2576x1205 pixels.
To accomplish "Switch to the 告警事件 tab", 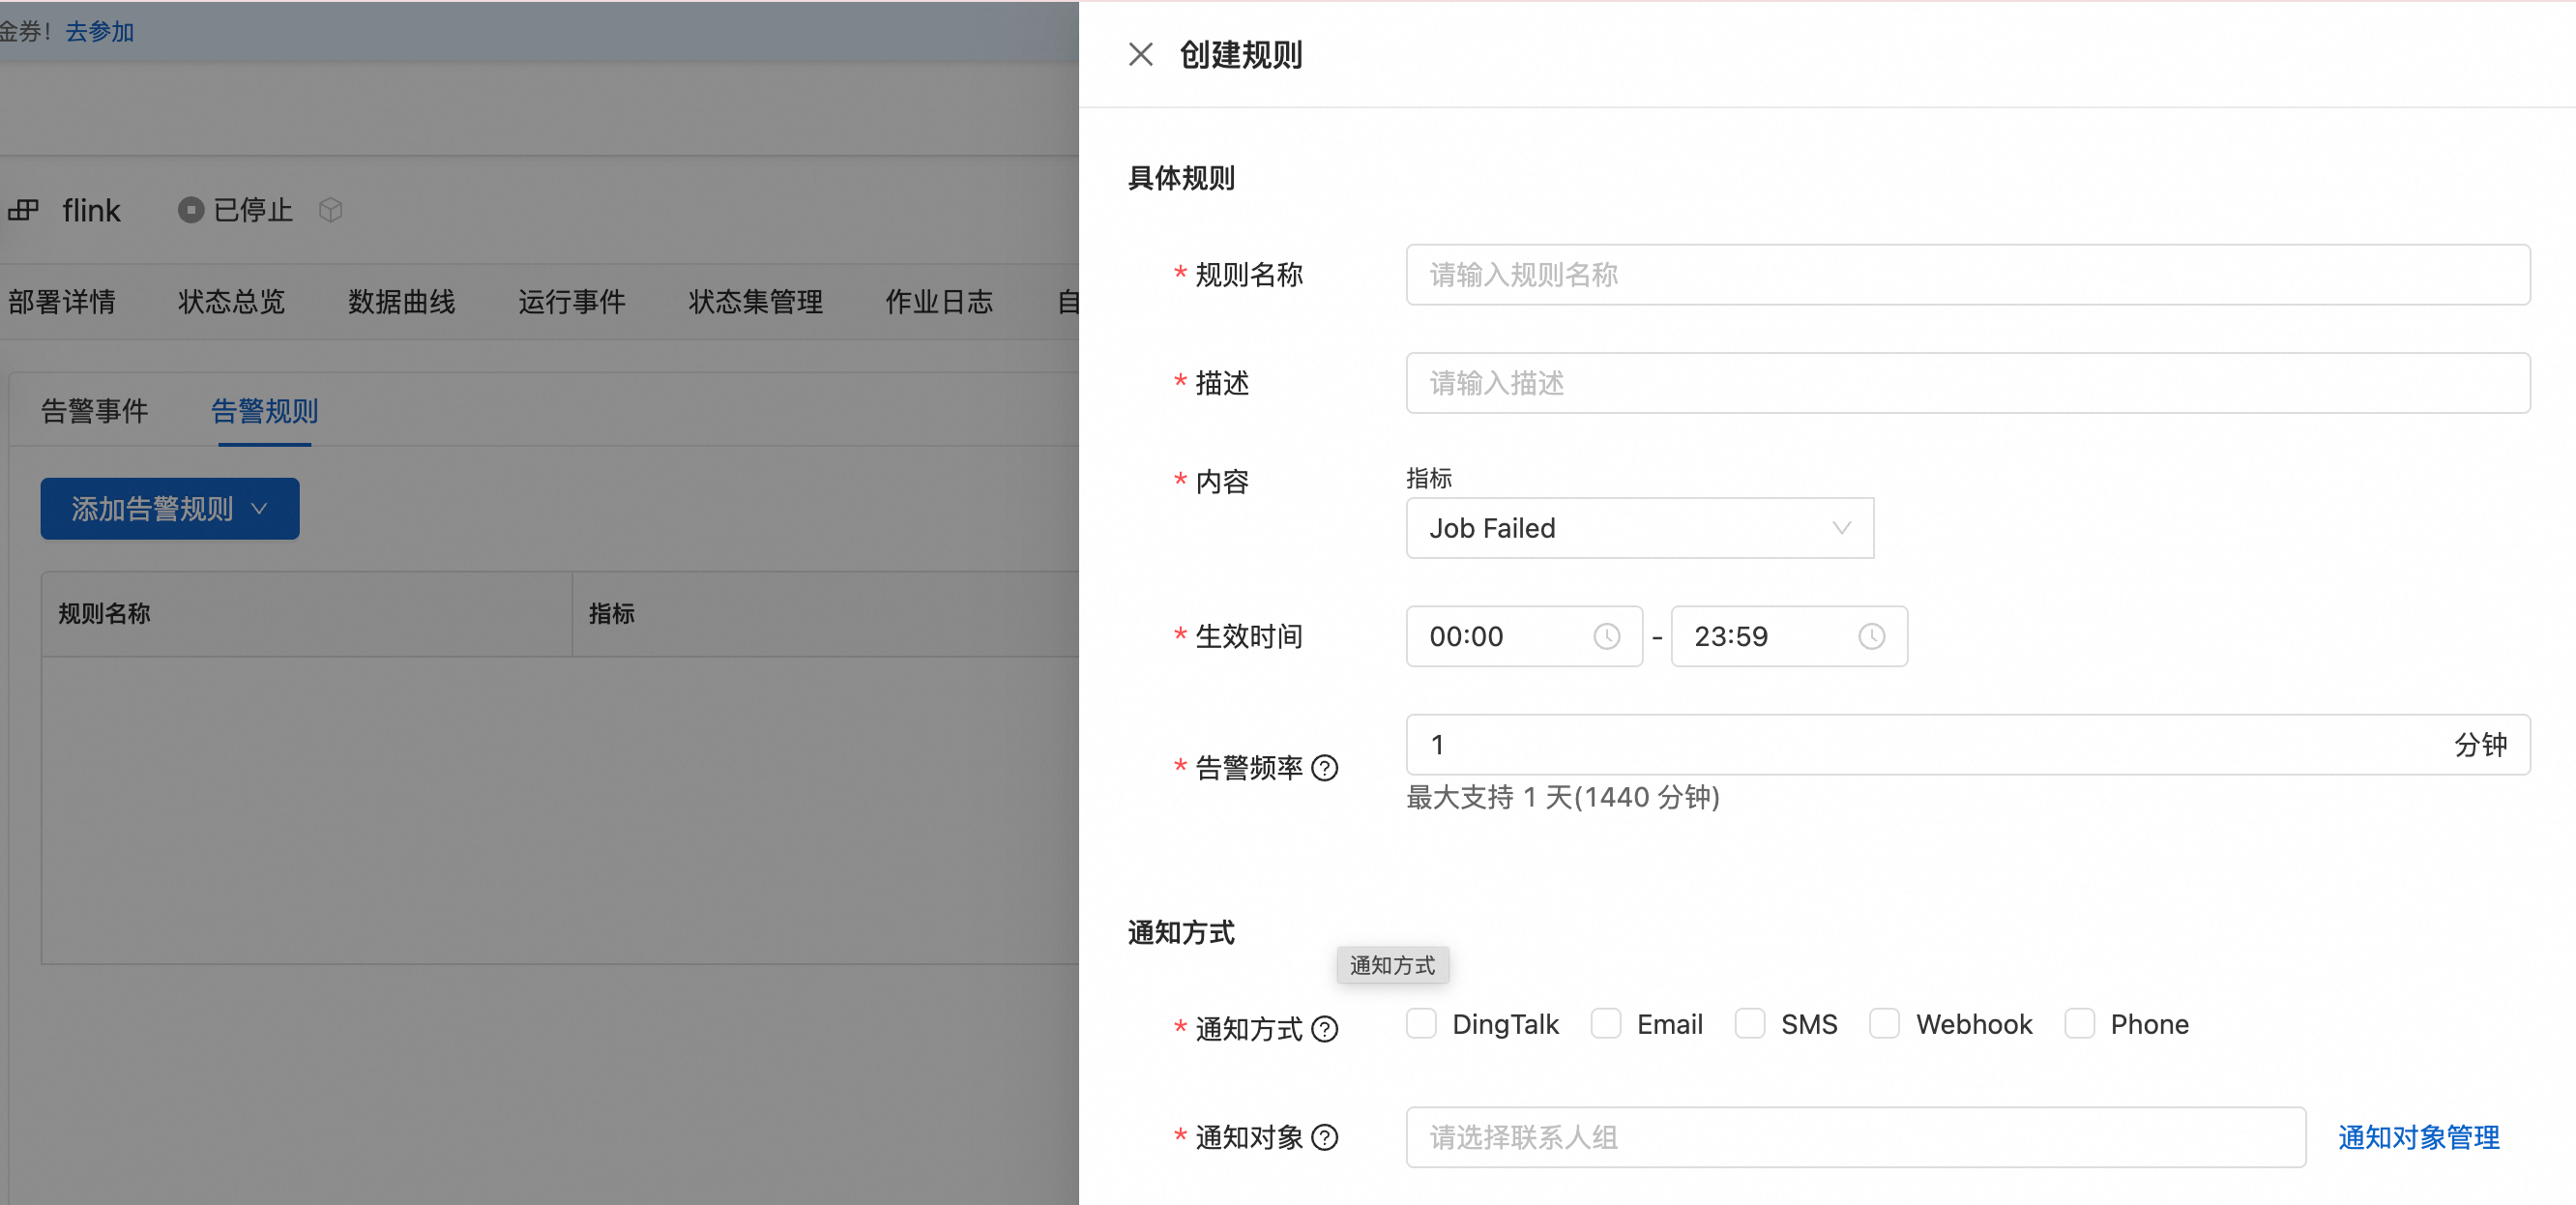I will 94,411.
